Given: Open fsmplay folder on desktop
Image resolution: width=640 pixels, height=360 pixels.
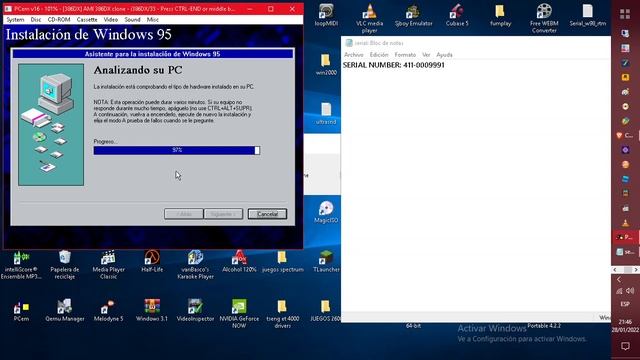Looking at the screenshot, I should (x=500, y=15).
